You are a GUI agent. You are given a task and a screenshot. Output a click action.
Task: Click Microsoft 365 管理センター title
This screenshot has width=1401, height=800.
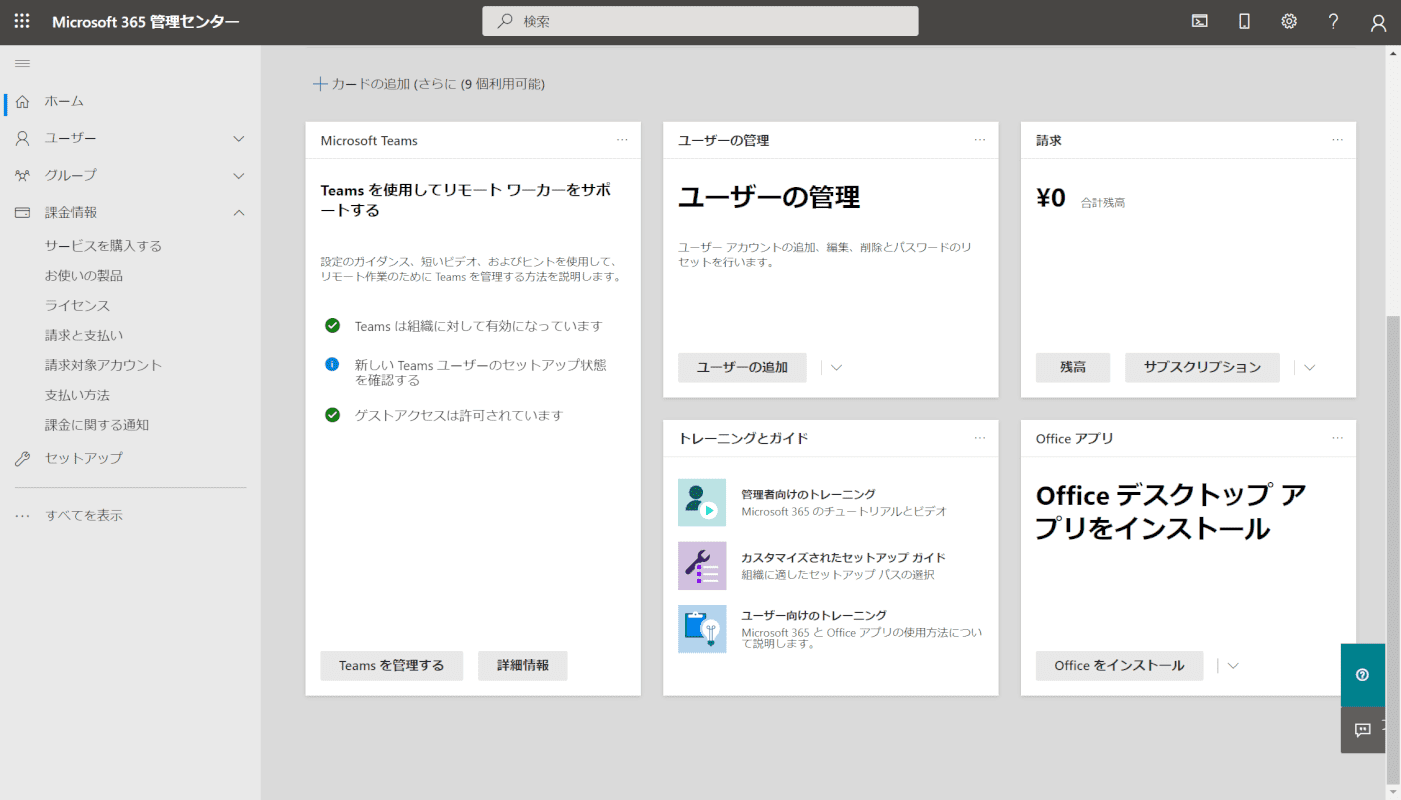pyautogui.click(x=146, y=22)
